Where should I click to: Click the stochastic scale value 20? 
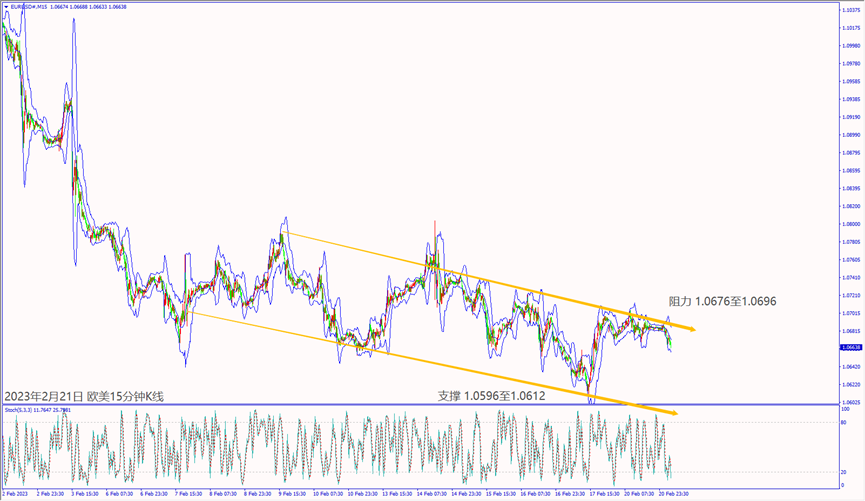[845, 472]
